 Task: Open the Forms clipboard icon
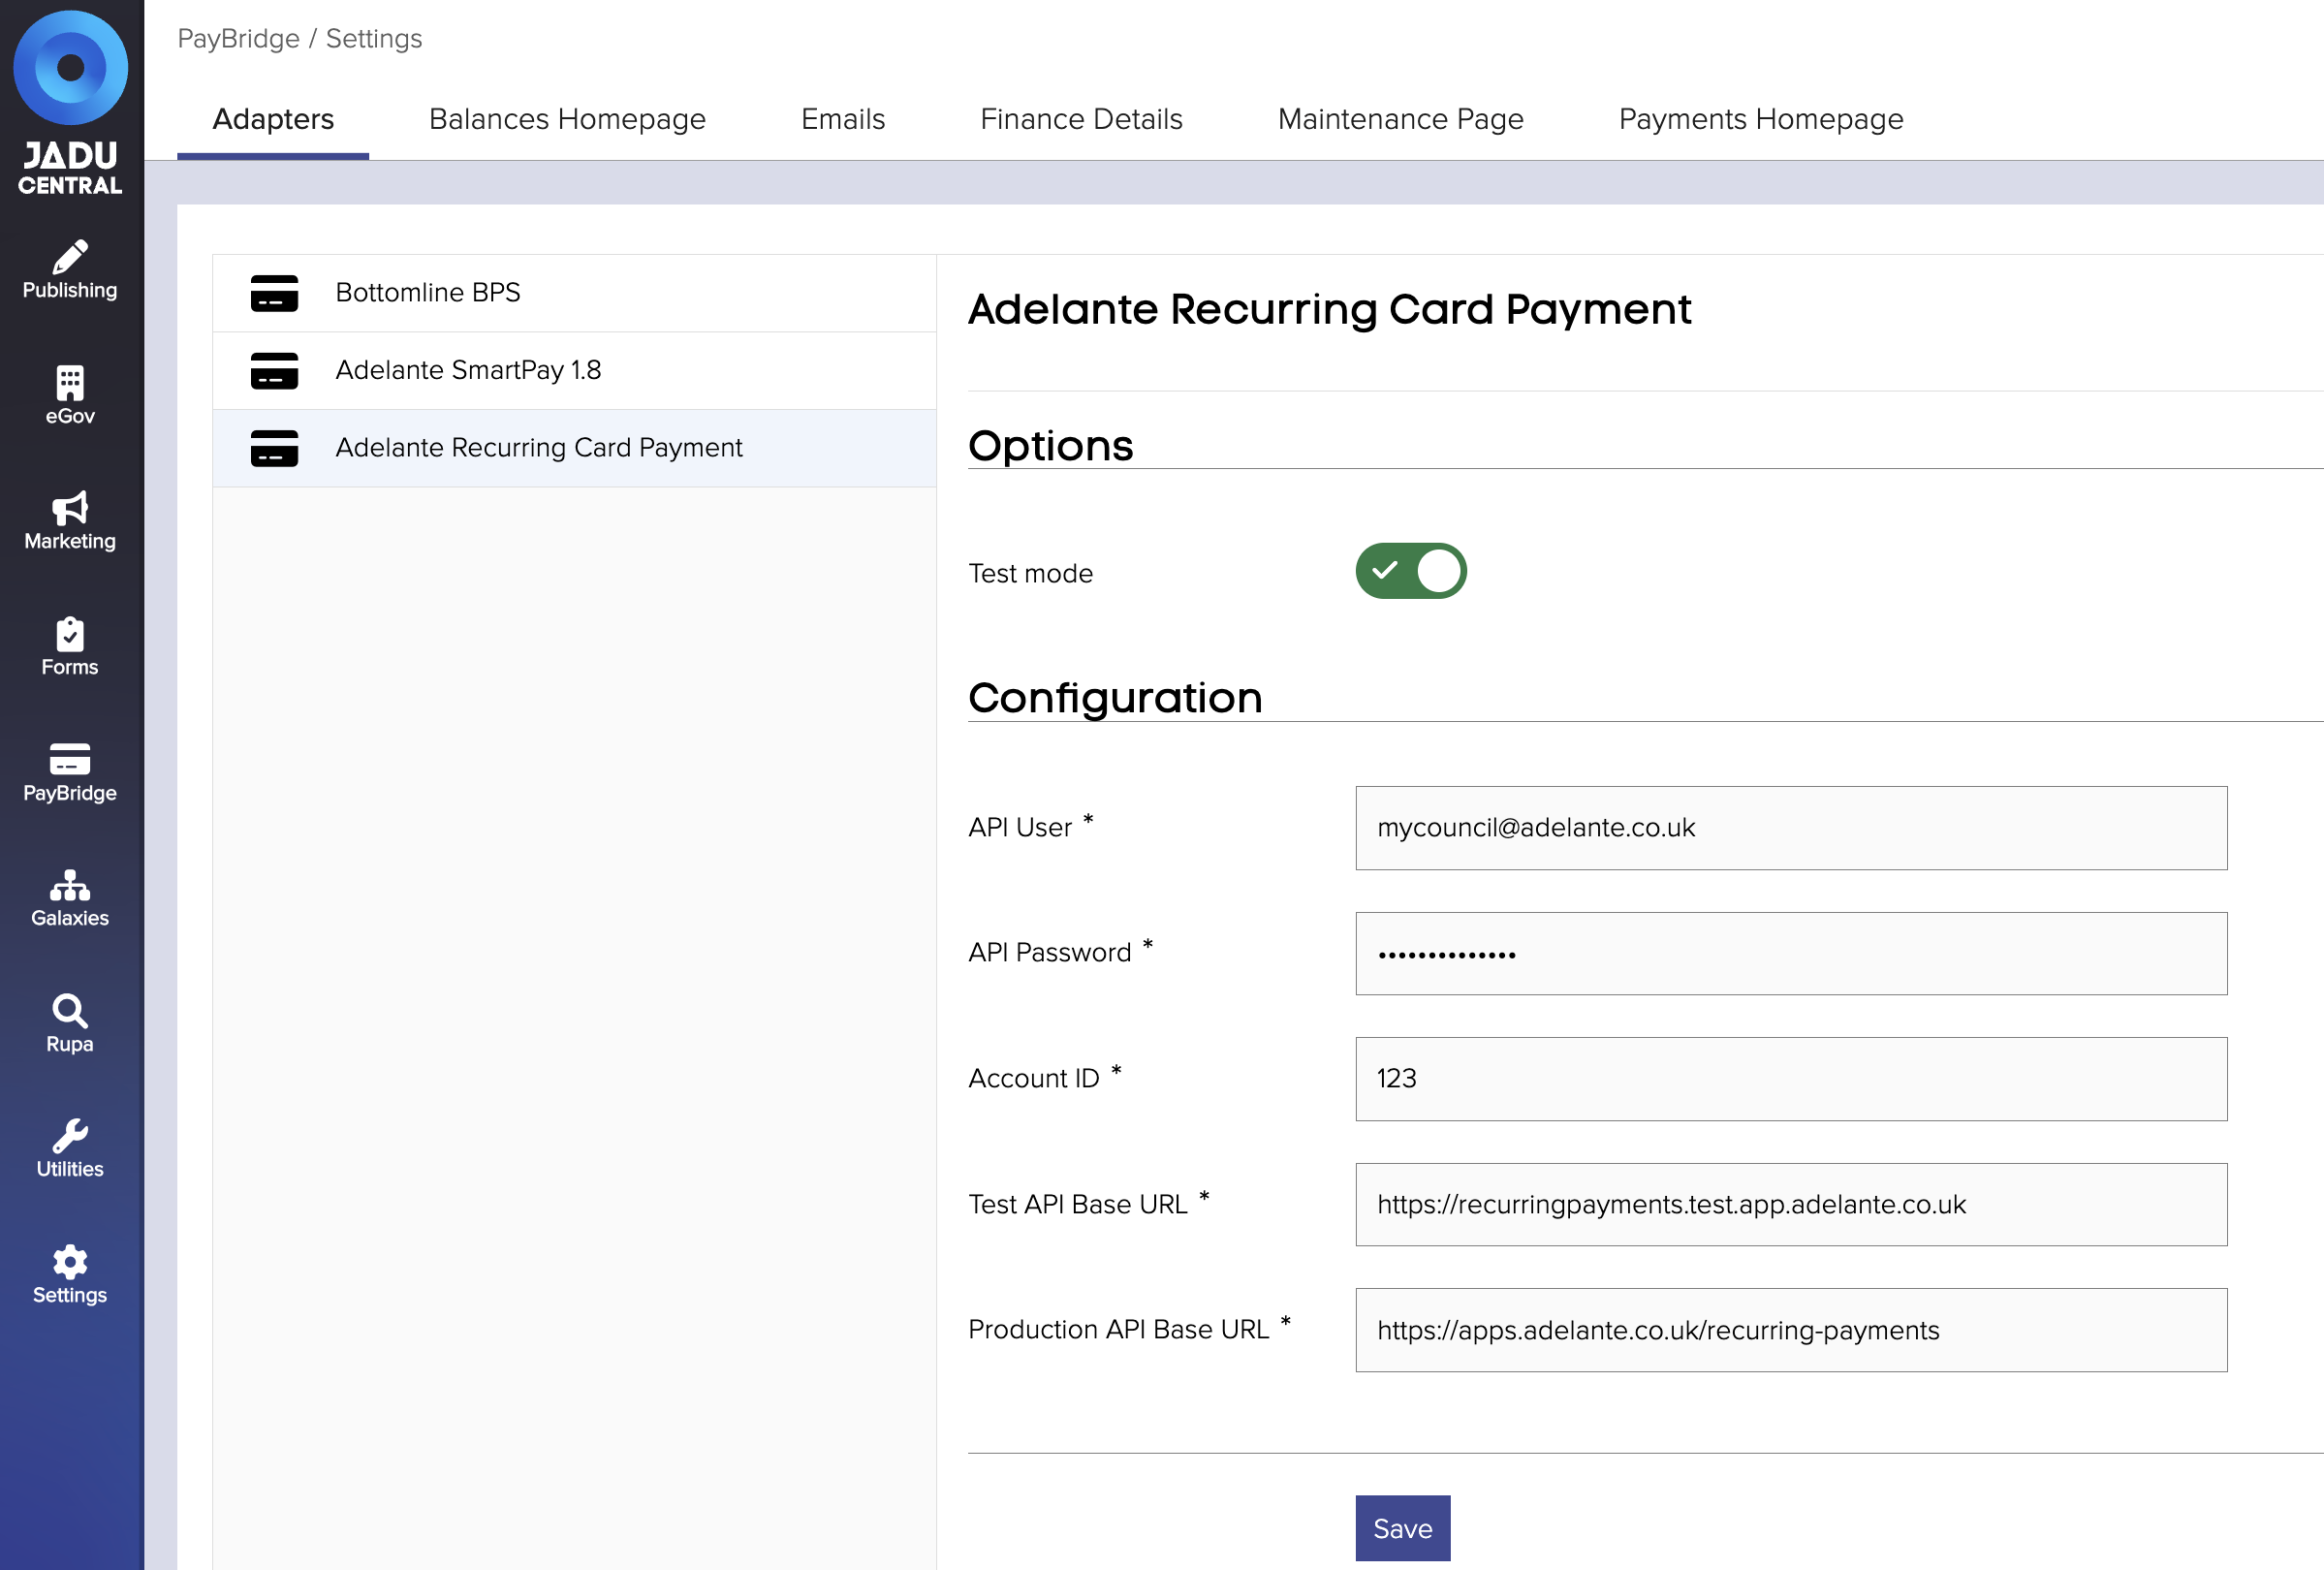[x=70, y=634]
